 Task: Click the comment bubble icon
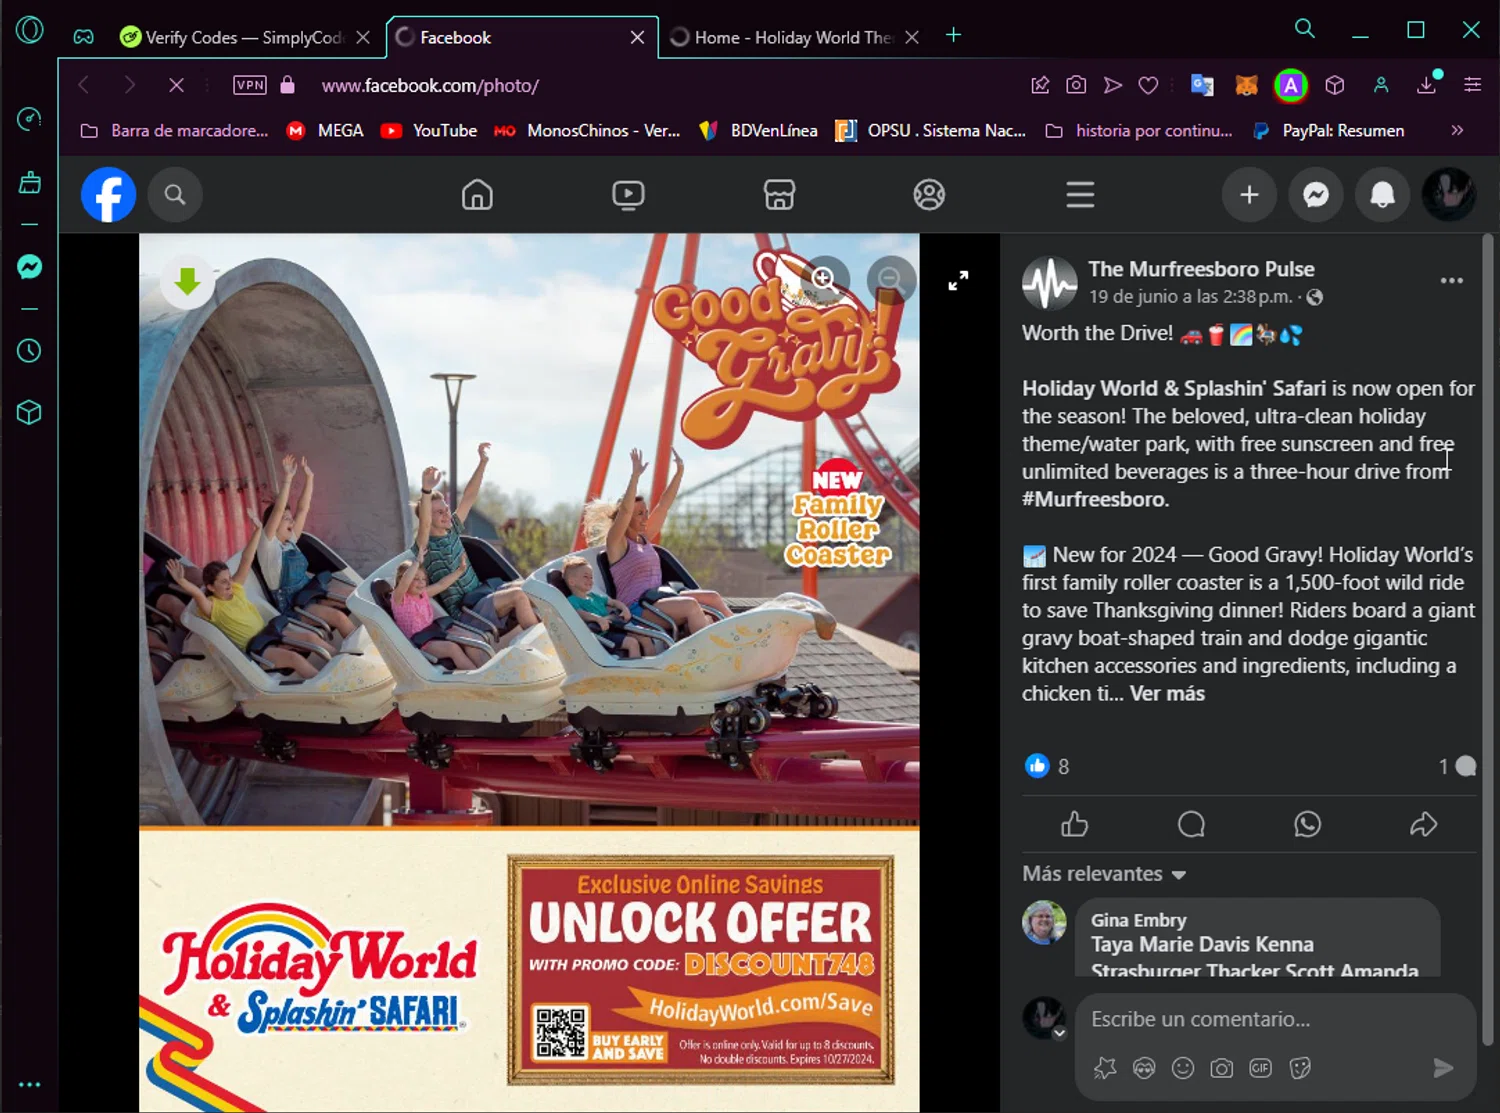tap(1191, 824)
